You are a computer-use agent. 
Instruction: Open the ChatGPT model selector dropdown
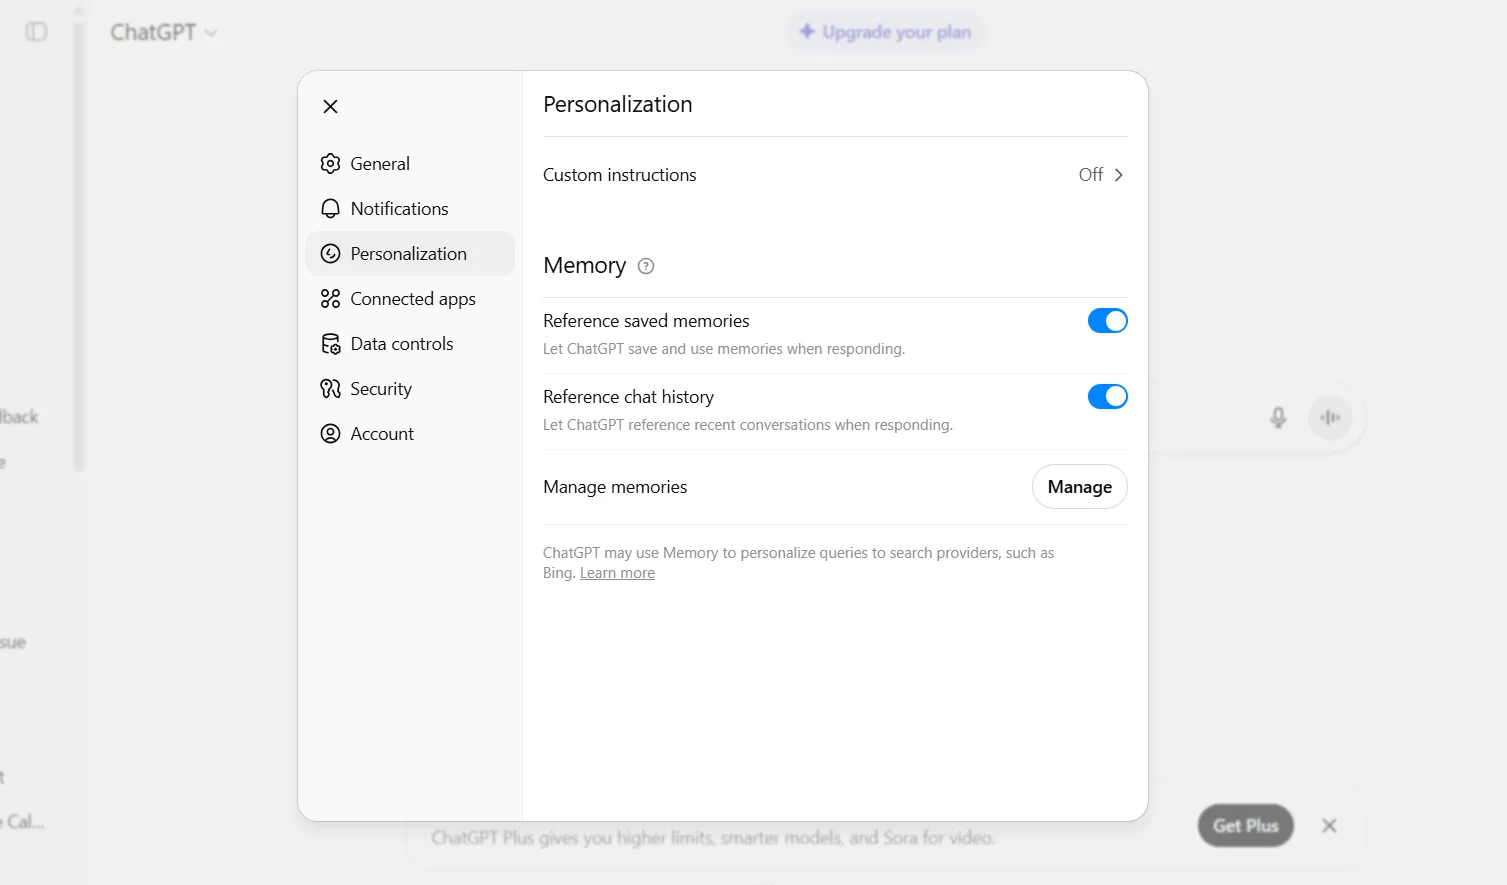pyautogui.click(x=163, y=31)
